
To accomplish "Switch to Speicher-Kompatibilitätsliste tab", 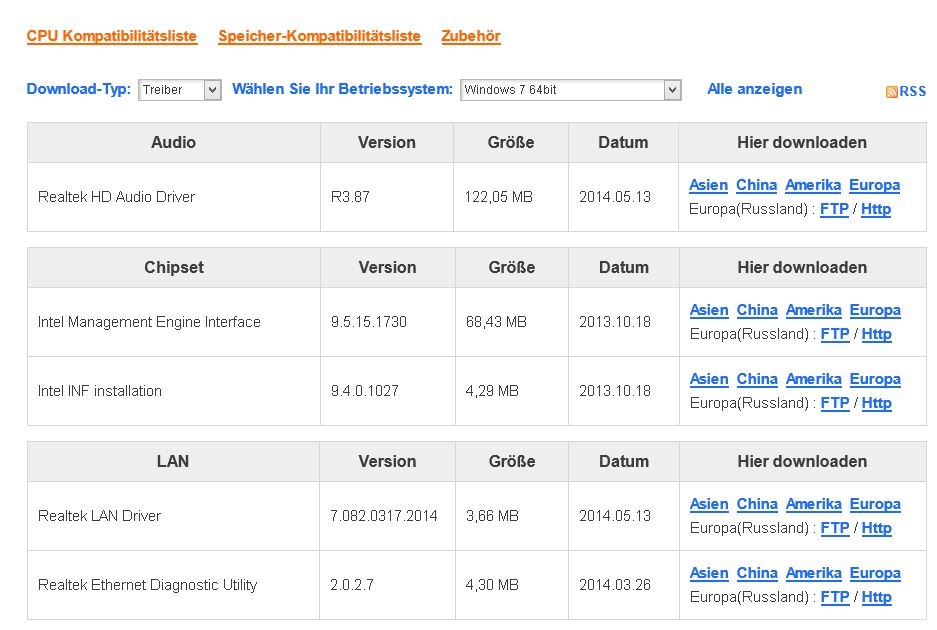I will [320, 36].
